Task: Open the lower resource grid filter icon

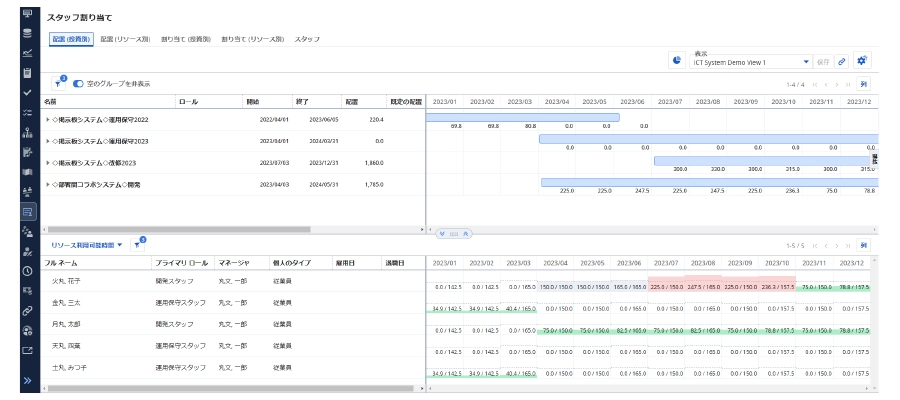Action: (x=138, y=245)
